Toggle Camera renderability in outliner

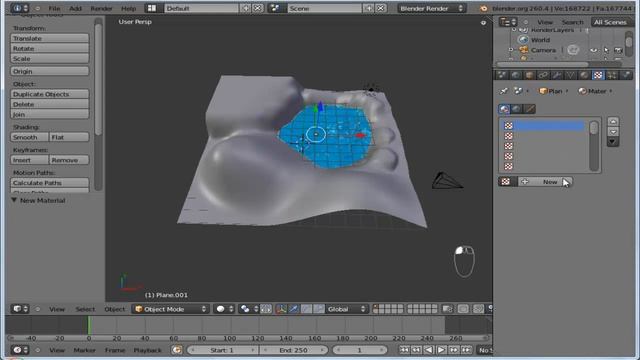[618, 50]
